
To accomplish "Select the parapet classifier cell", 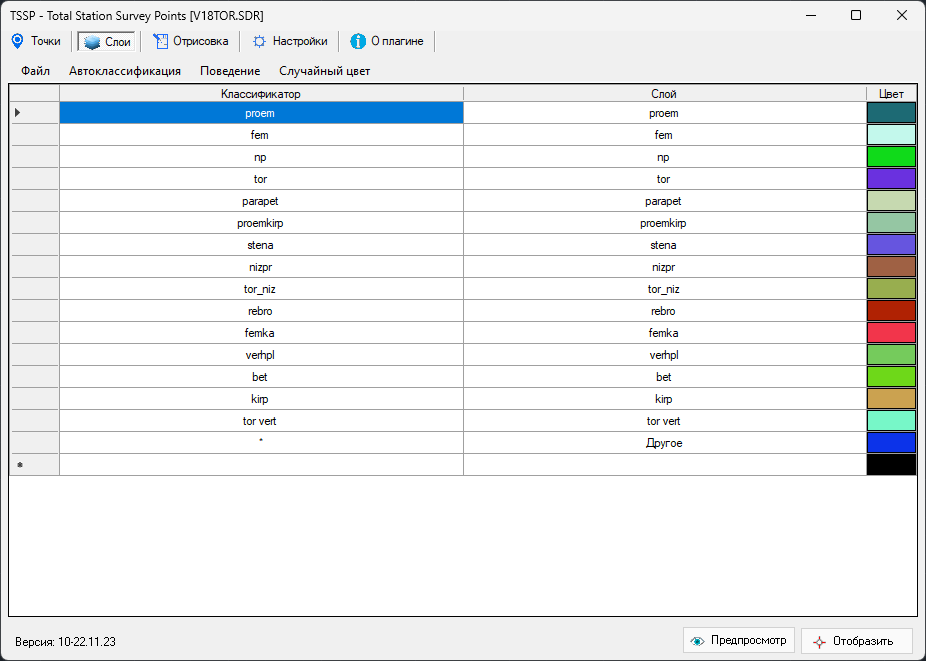I will pos(260,201).
